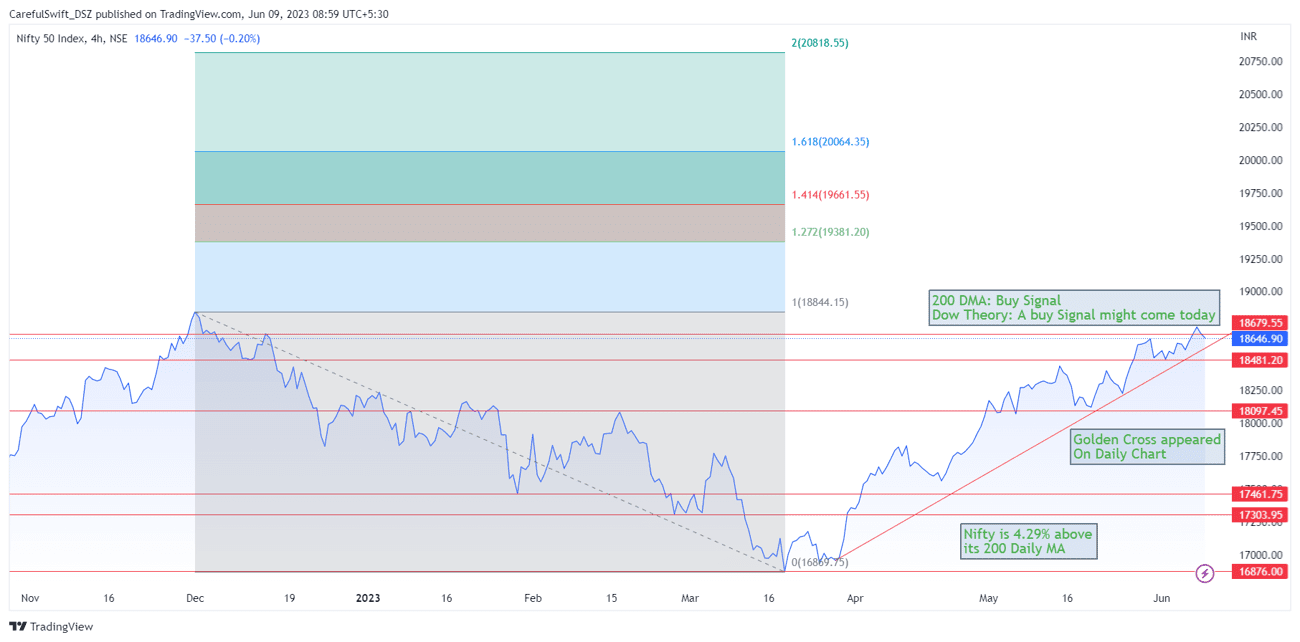Click Nov on the time axis
1300x642 pixels.
tap(30, 598)
